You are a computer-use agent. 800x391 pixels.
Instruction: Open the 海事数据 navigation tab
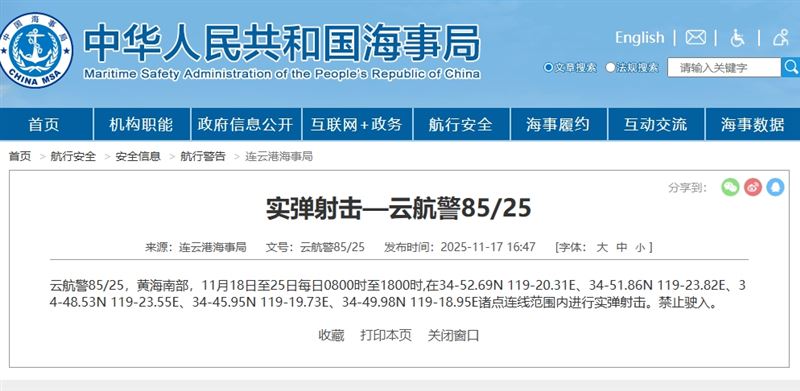point(753,124)
